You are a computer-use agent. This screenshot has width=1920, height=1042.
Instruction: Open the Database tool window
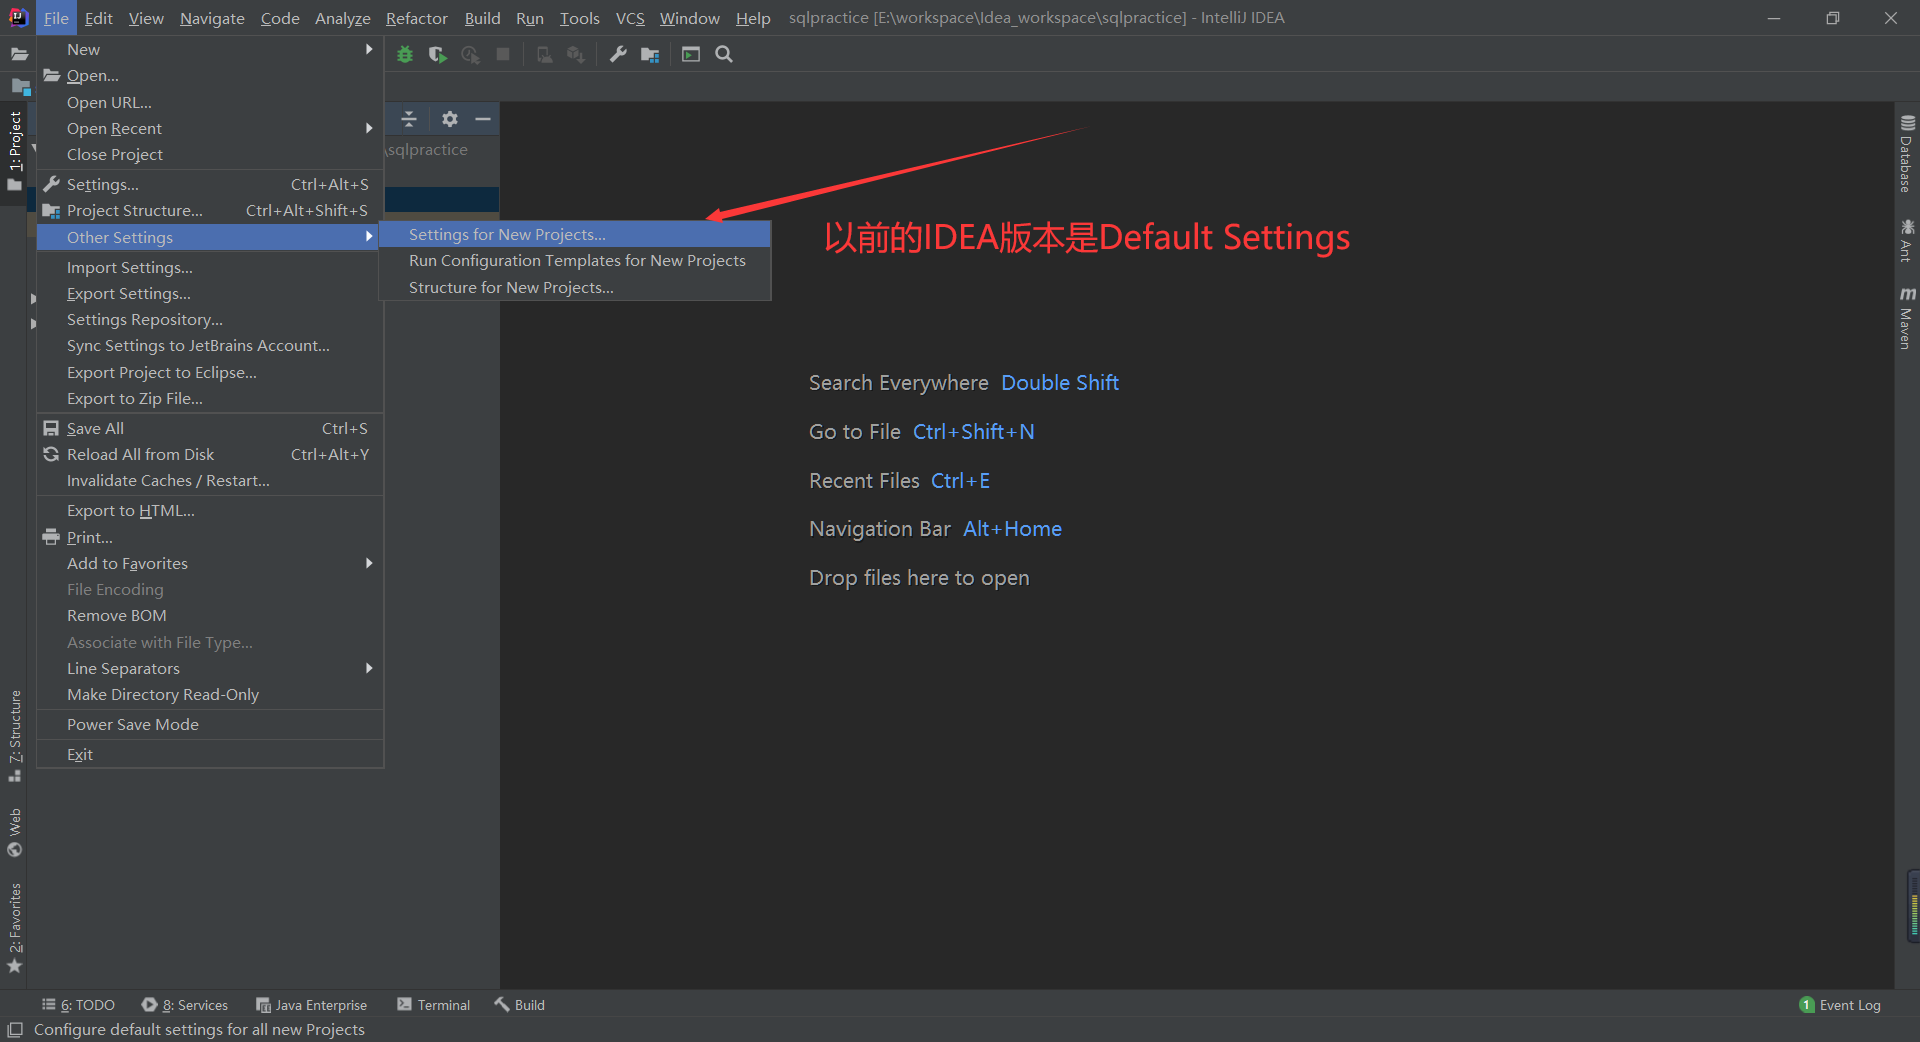click(x=1907, y=150)
